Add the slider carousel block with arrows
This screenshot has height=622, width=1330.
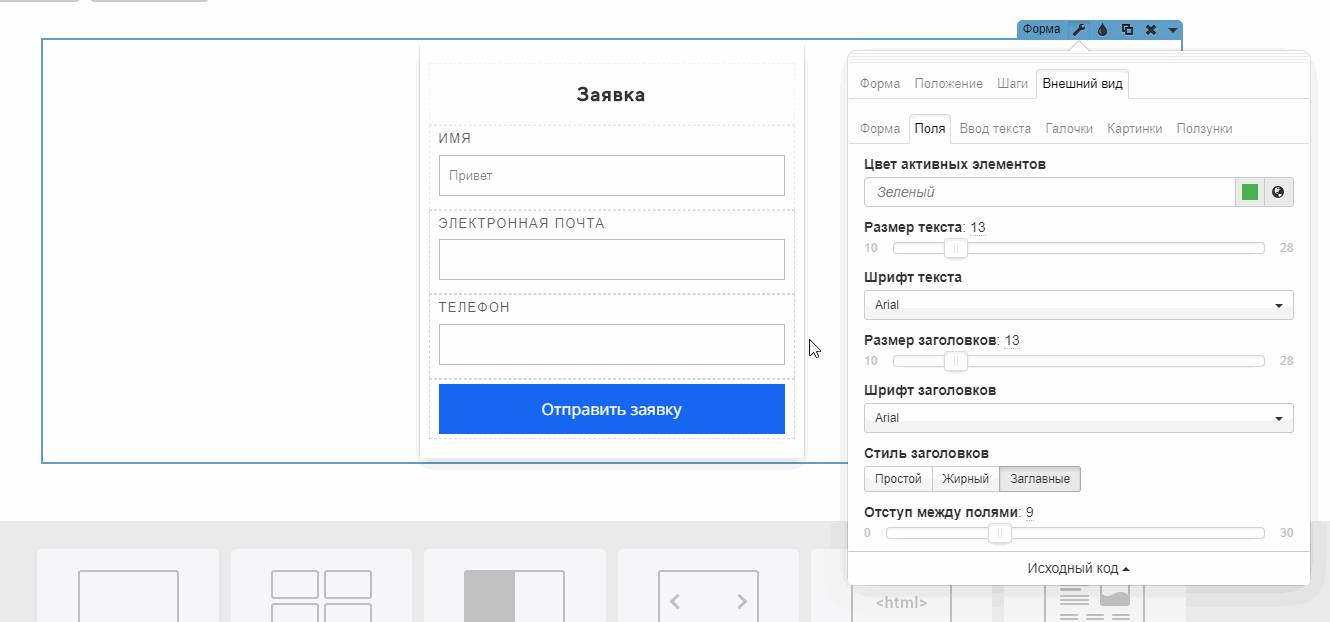[708, 595]
